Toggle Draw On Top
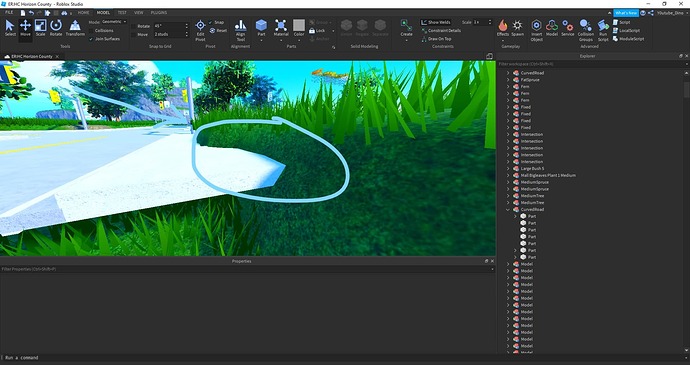Viewport: 690px width, 365px height. click(436, 39)
